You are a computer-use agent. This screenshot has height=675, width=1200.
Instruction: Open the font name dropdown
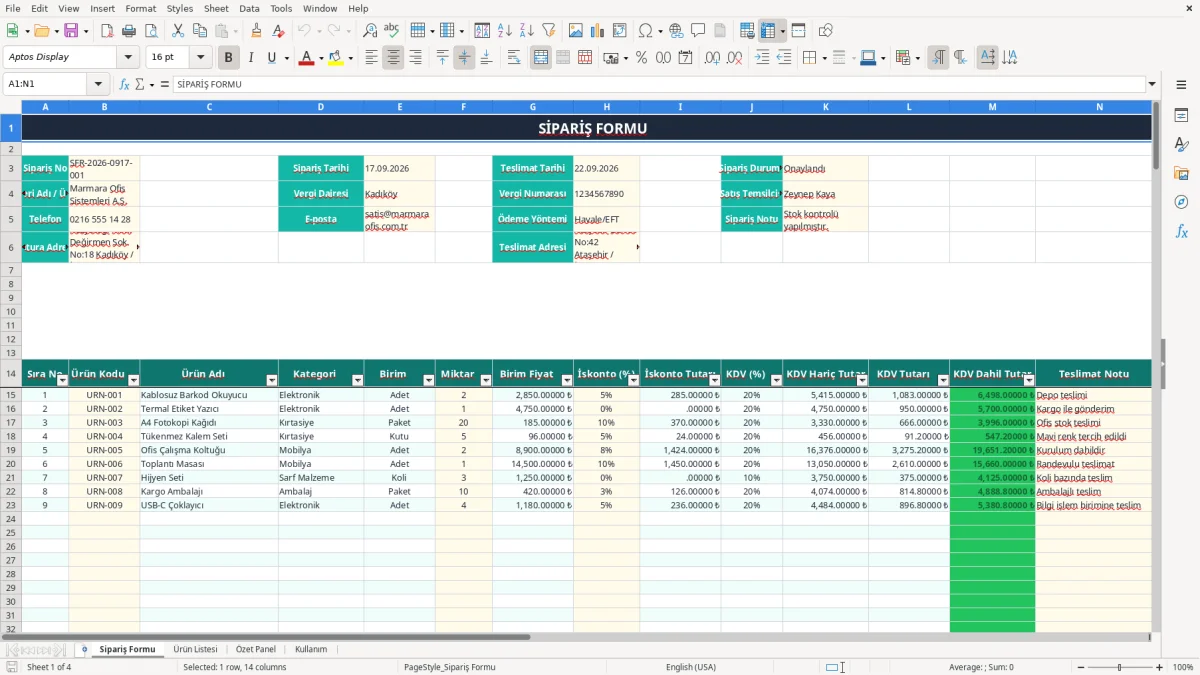128,58
